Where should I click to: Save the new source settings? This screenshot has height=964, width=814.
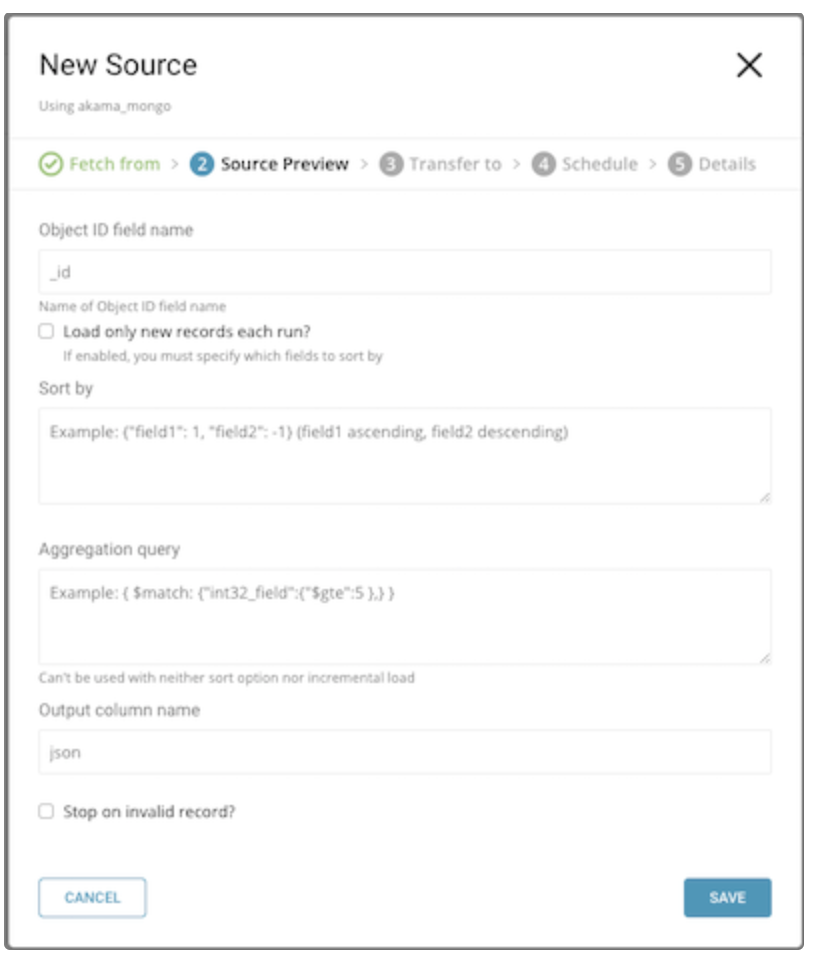coord(727,897)
